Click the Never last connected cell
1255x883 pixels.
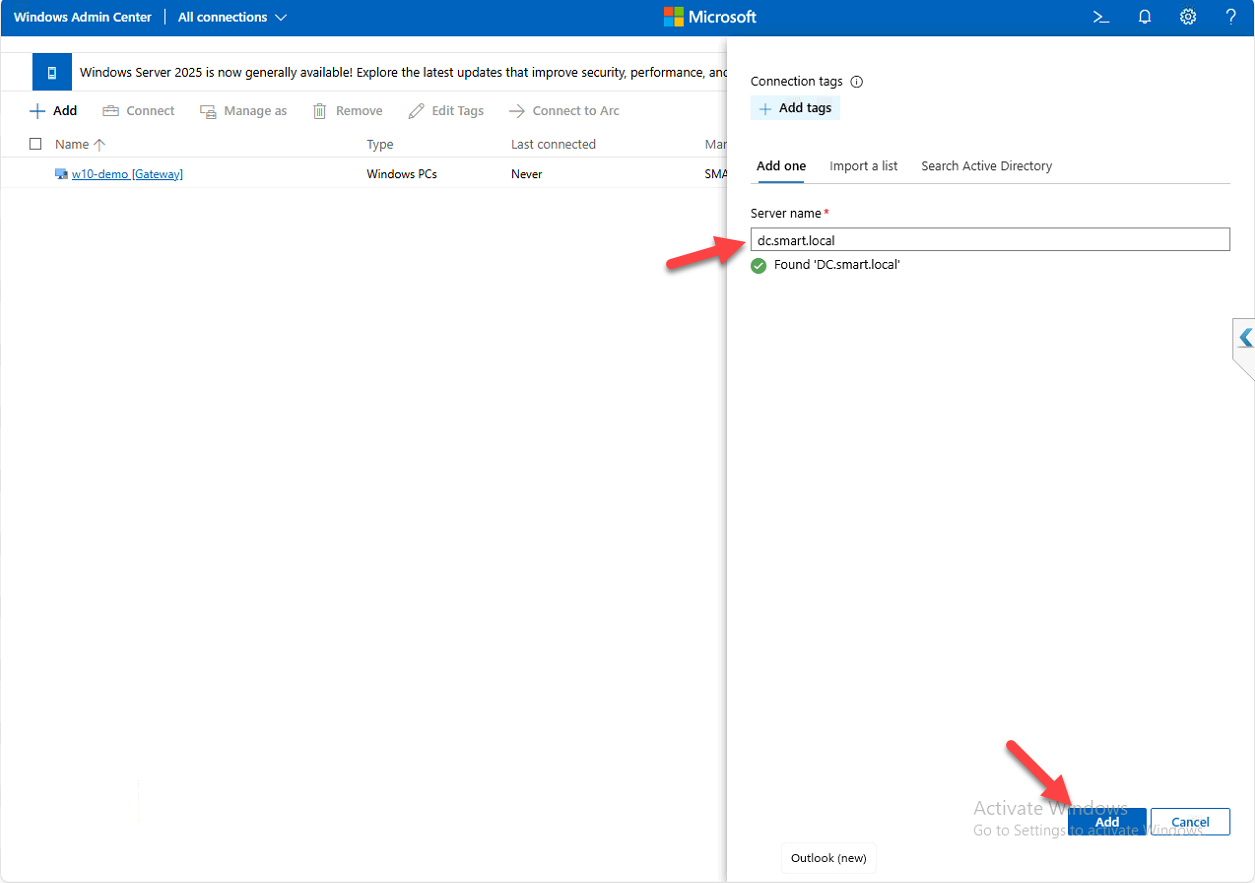click(x=526, y=174)
